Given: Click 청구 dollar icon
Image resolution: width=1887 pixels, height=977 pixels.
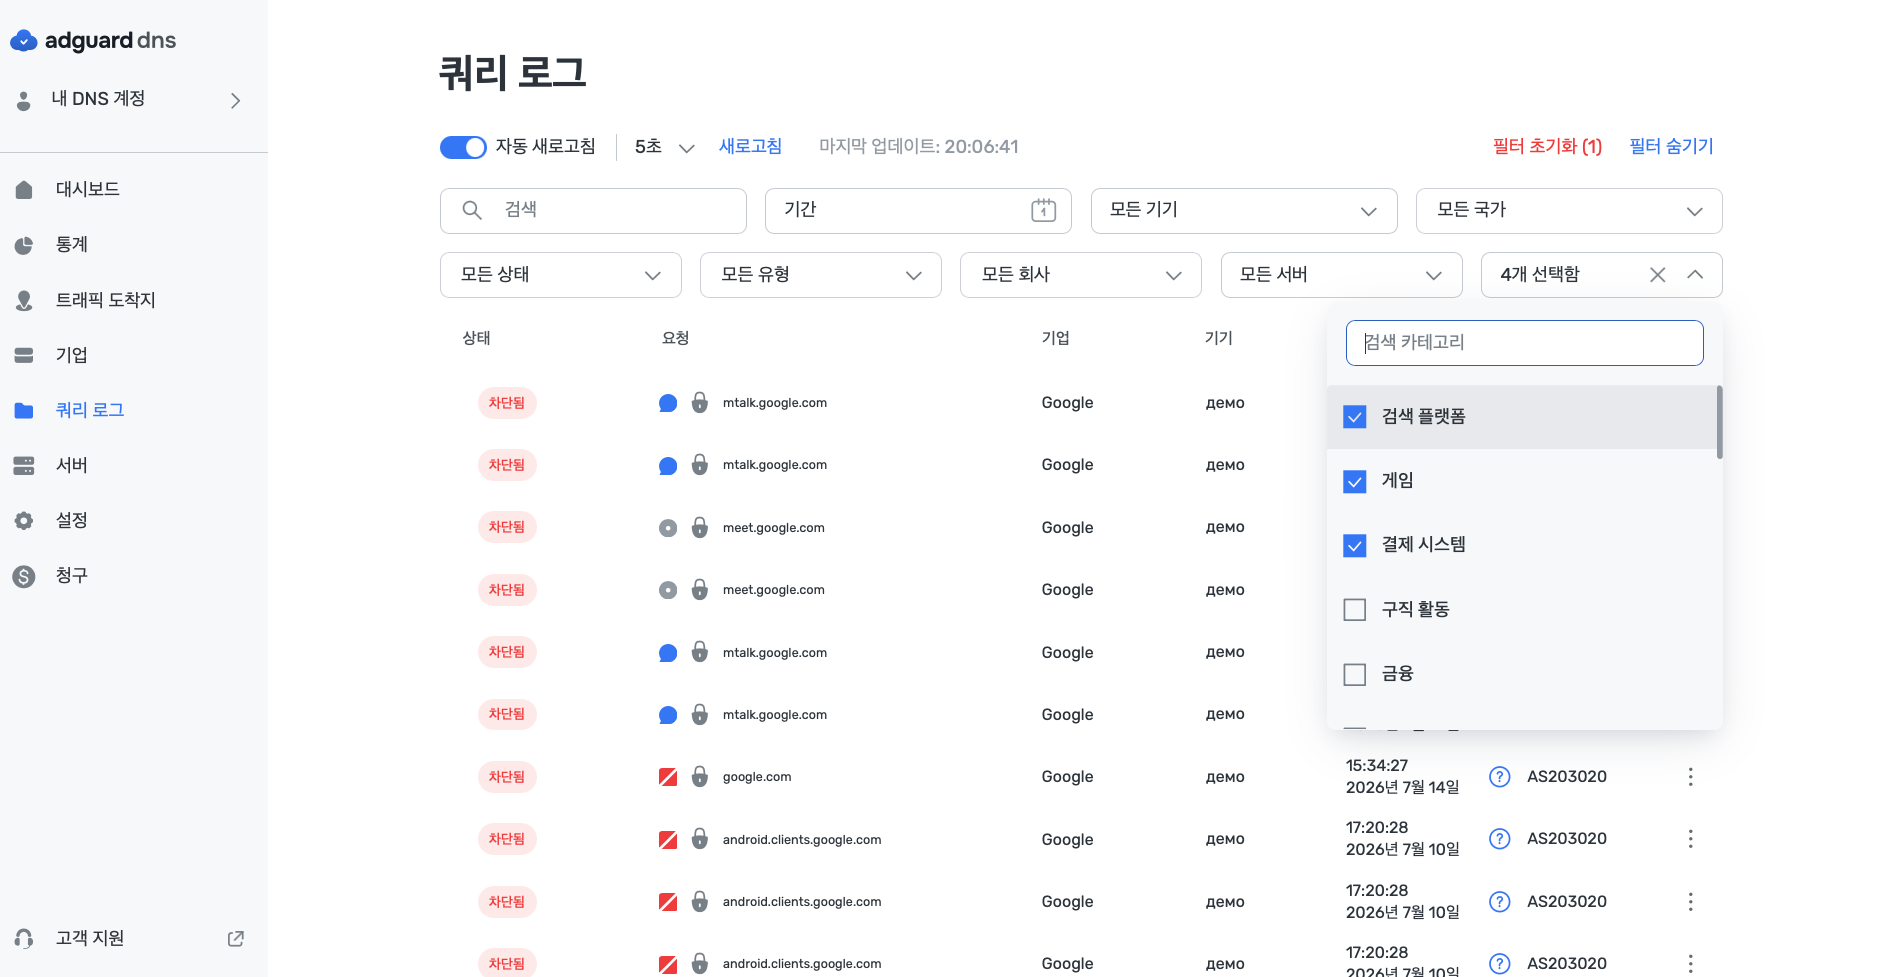Looking at the screenshot, I should point(24,576).
